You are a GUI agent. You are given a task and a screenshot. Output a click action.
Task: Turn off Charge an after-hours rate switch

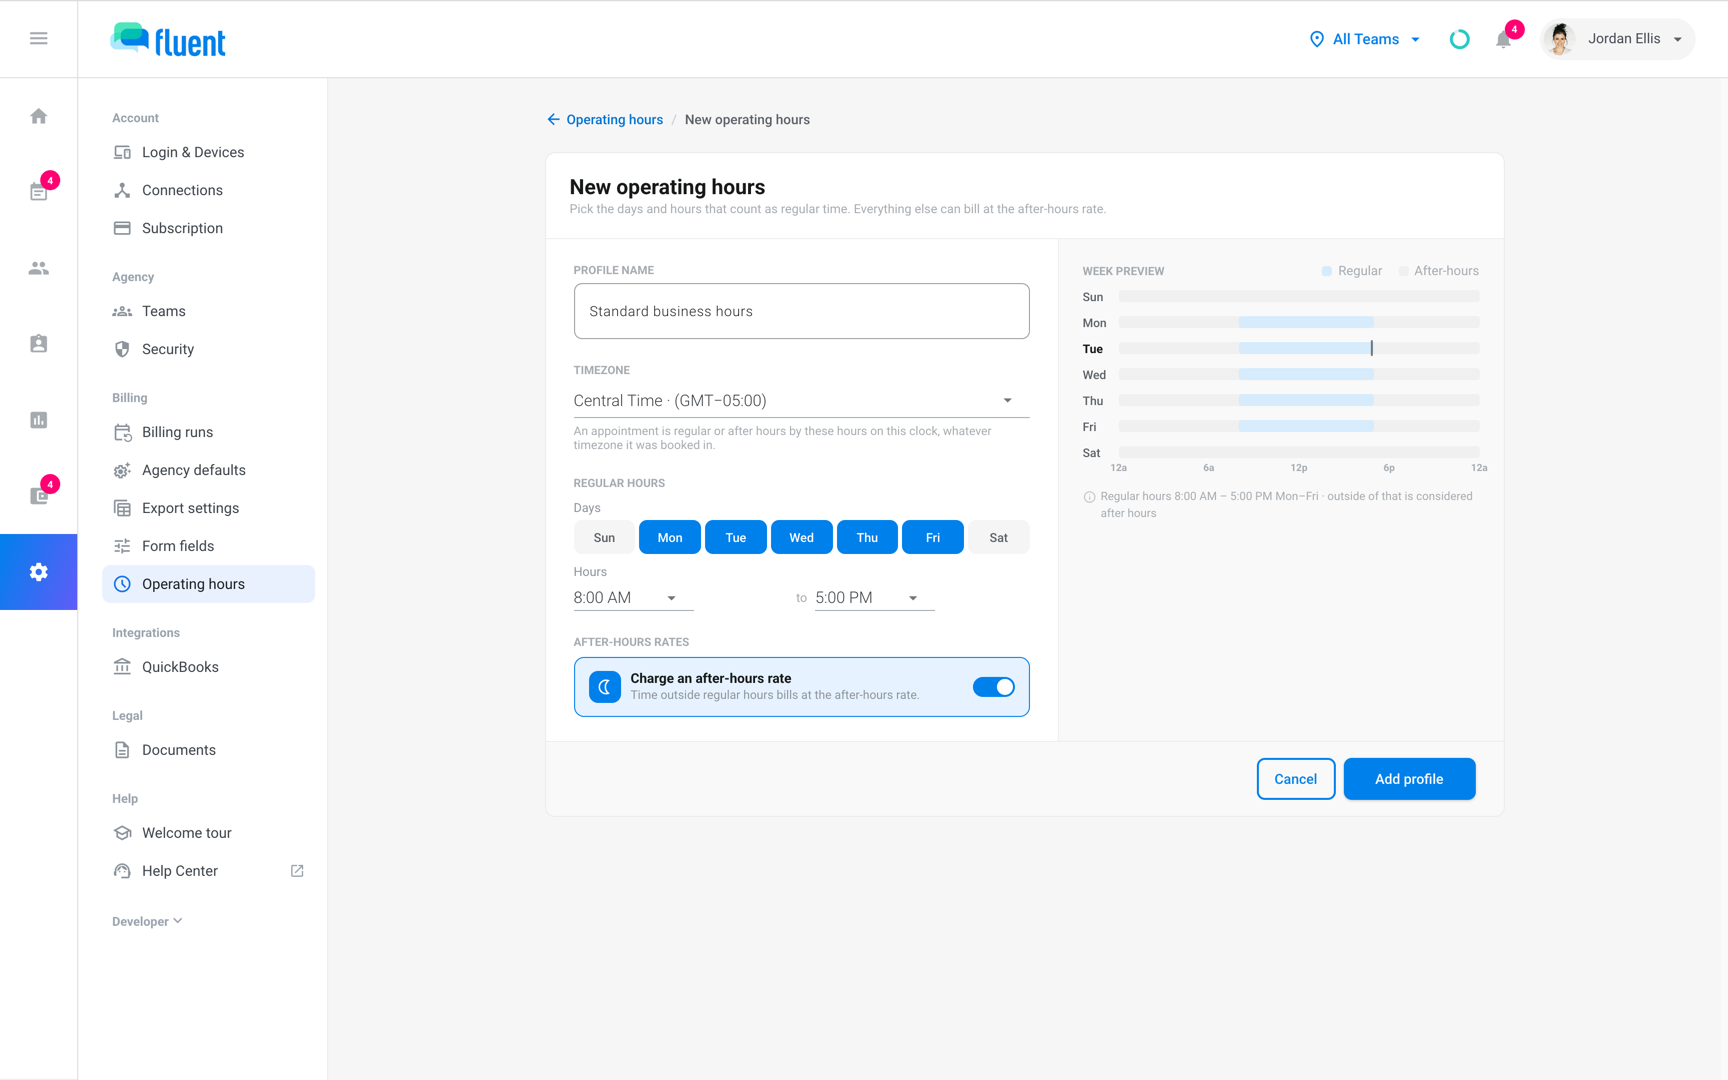tap(994, 687)
